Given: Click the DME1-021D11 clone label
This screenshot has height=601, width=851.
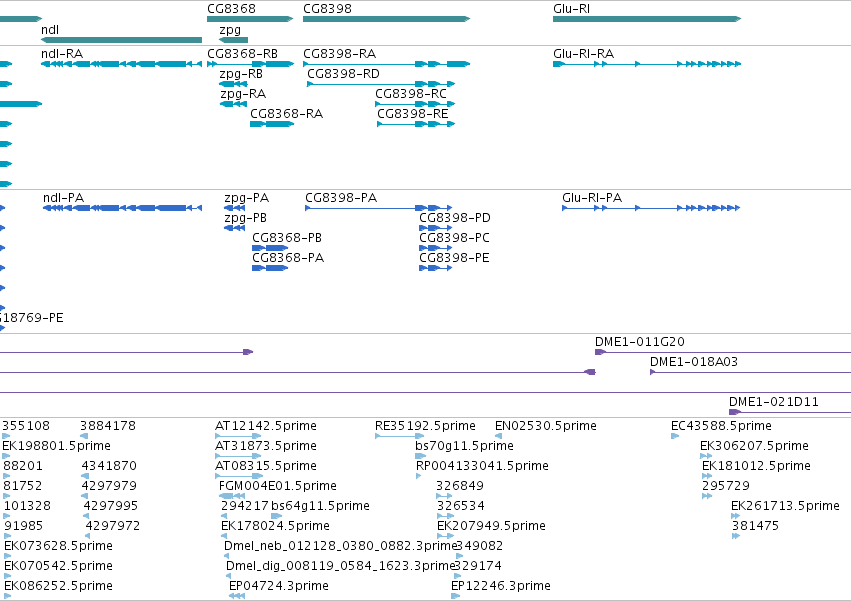Looking at the screenshot, I should pos(773,402).
